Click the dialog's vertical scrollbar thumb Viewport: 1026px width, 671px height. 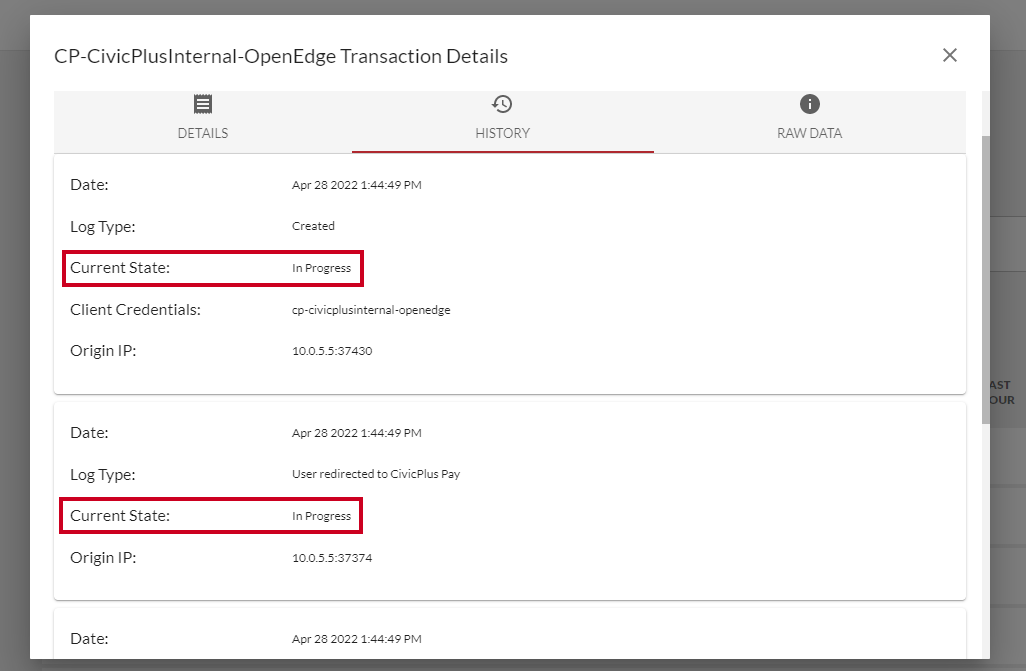point(985,280)
